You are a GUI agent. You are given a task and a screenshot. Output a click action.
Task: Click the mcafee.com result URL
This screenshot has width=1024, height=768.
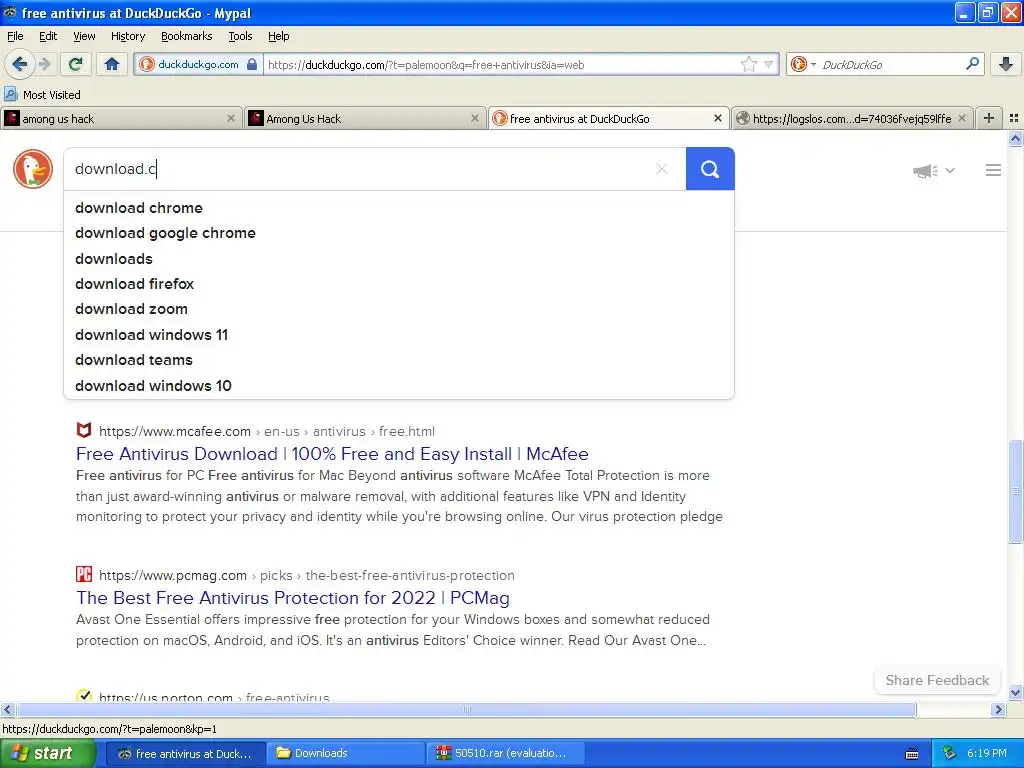click(x=266, y=431)
